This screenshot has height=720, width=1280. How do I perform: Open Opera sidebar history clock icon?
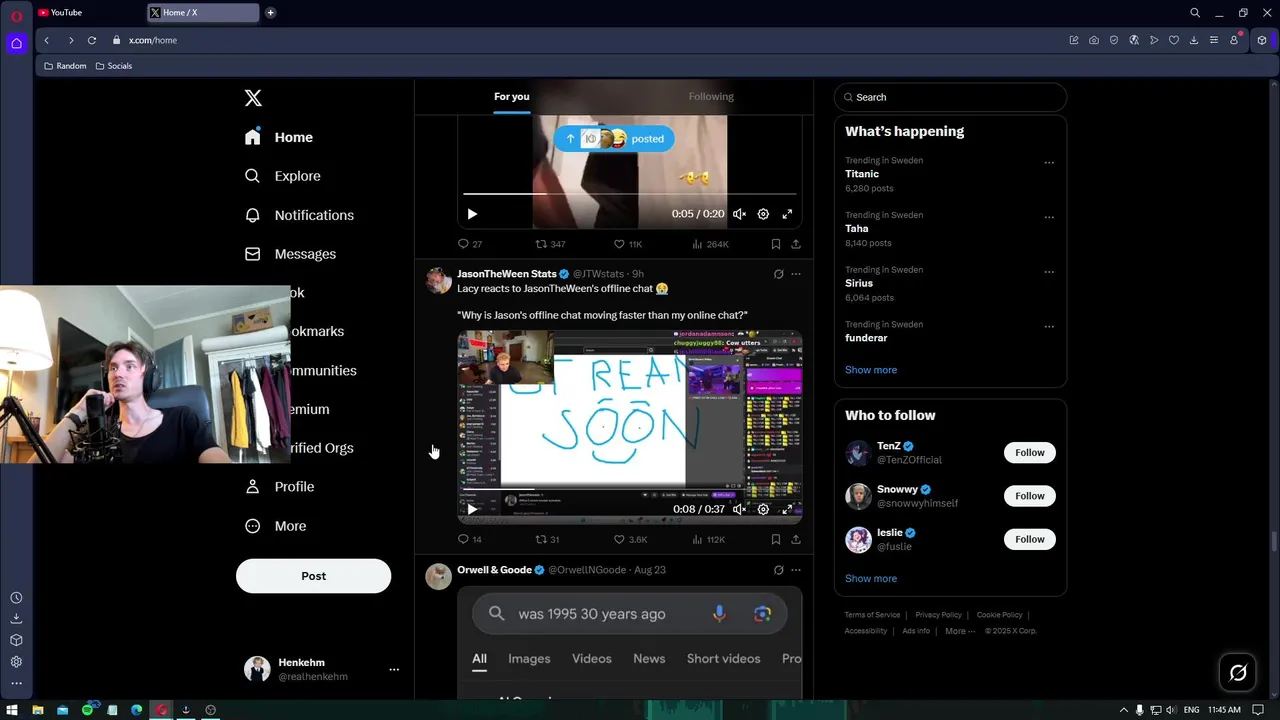pyautogui.click(x=16, y=598)
